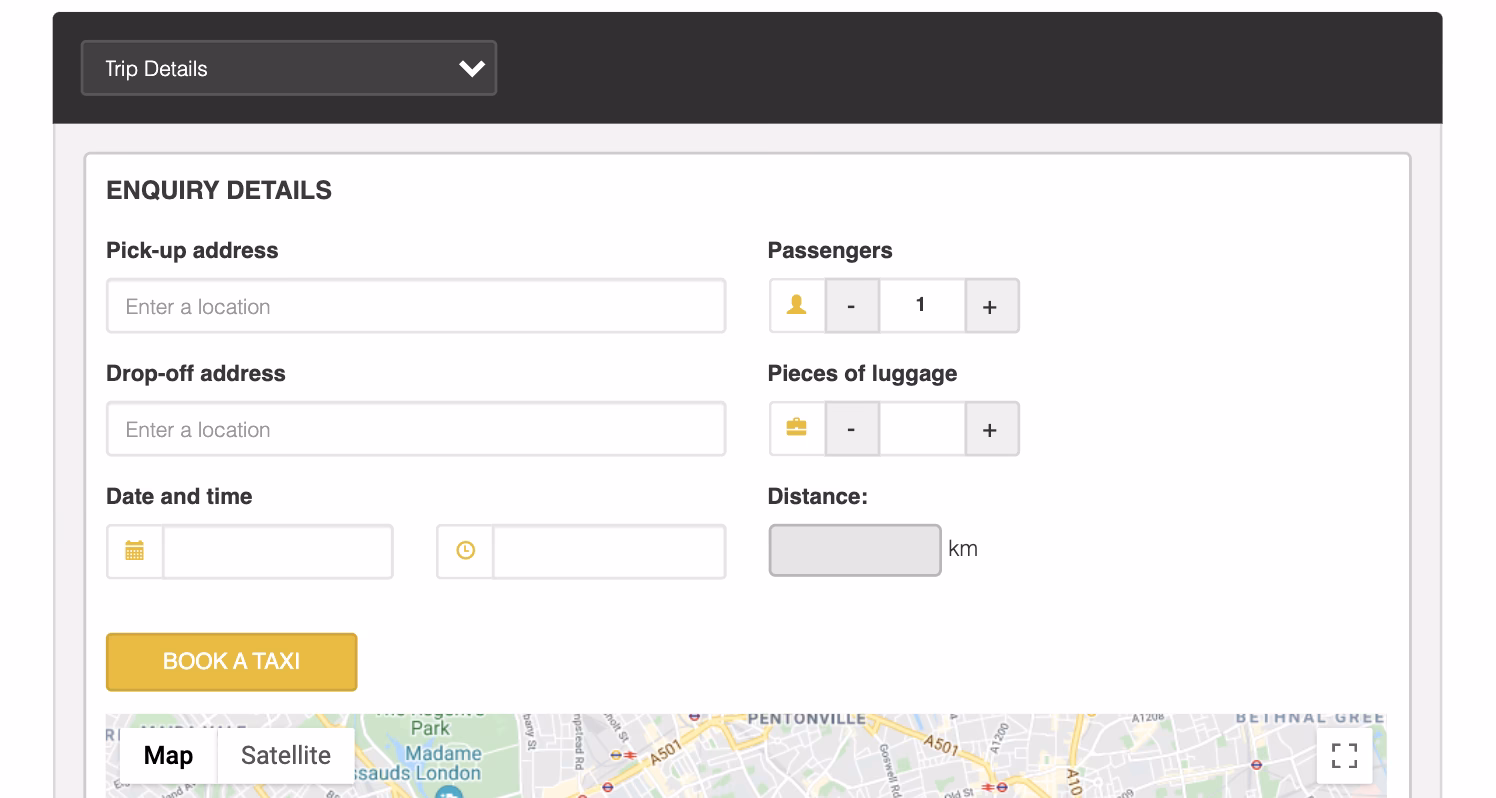Click the Drop-off address input field
Screen dimensions: 1496x798
point(416,428)
